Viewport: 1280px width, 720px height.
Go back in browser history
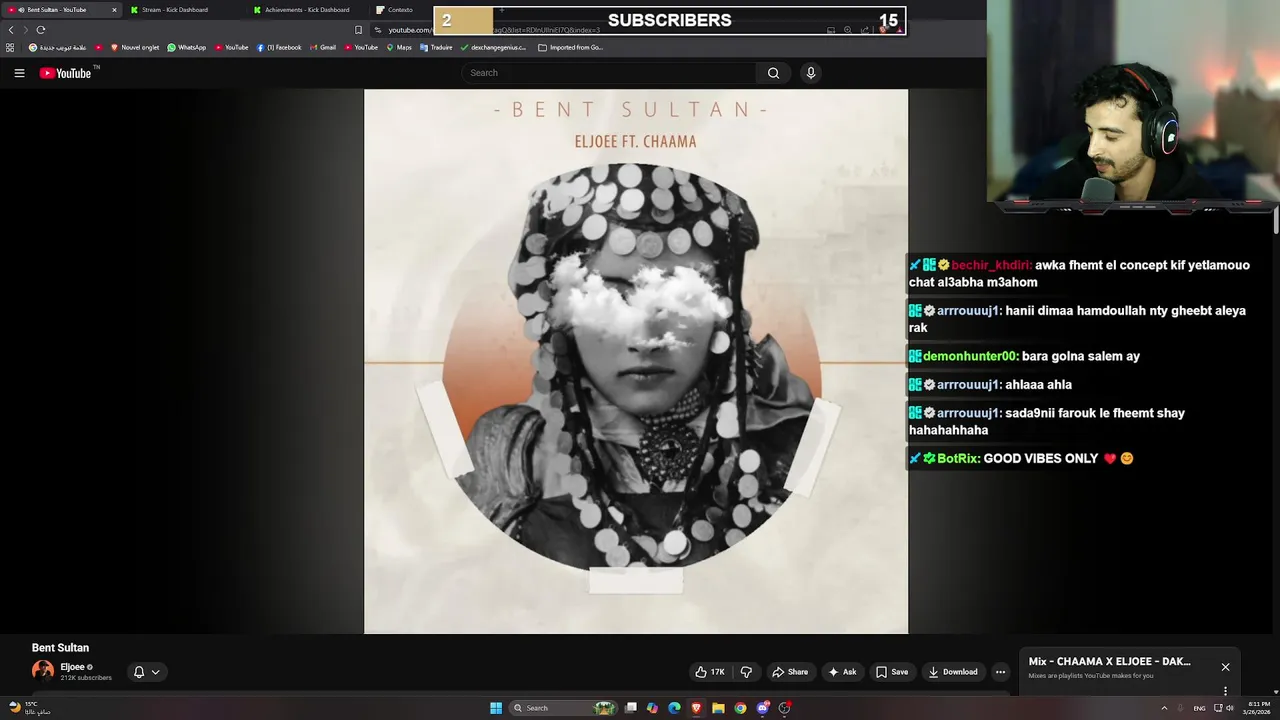tap(11, 29)
